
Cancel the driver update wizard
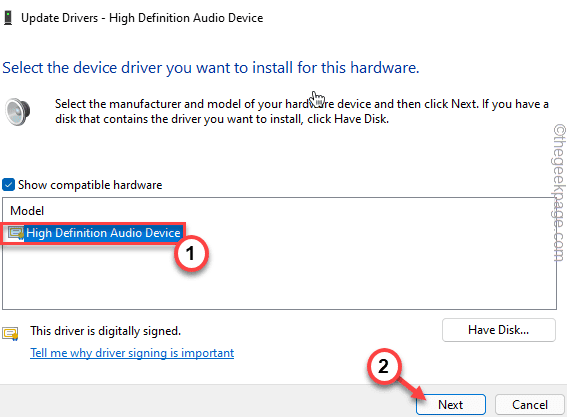coord(530,404)
